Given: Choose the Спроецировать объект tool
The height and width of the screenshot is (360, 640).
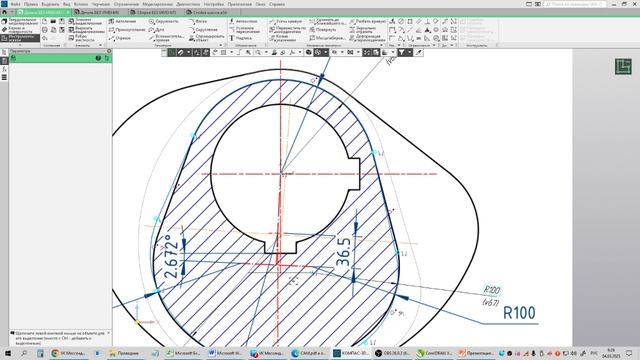Looking at the screenshot, I should tap(207, 38).
